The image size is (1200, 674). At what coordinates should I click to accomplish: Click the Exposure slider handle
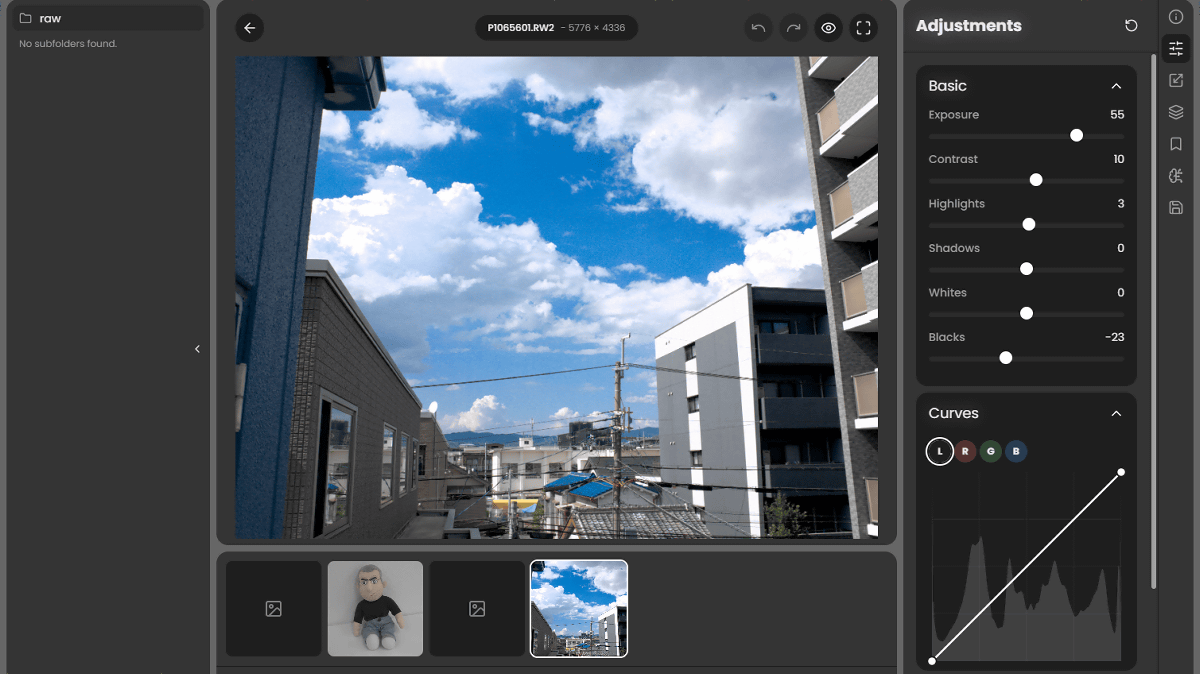[x=1076, y=135]
